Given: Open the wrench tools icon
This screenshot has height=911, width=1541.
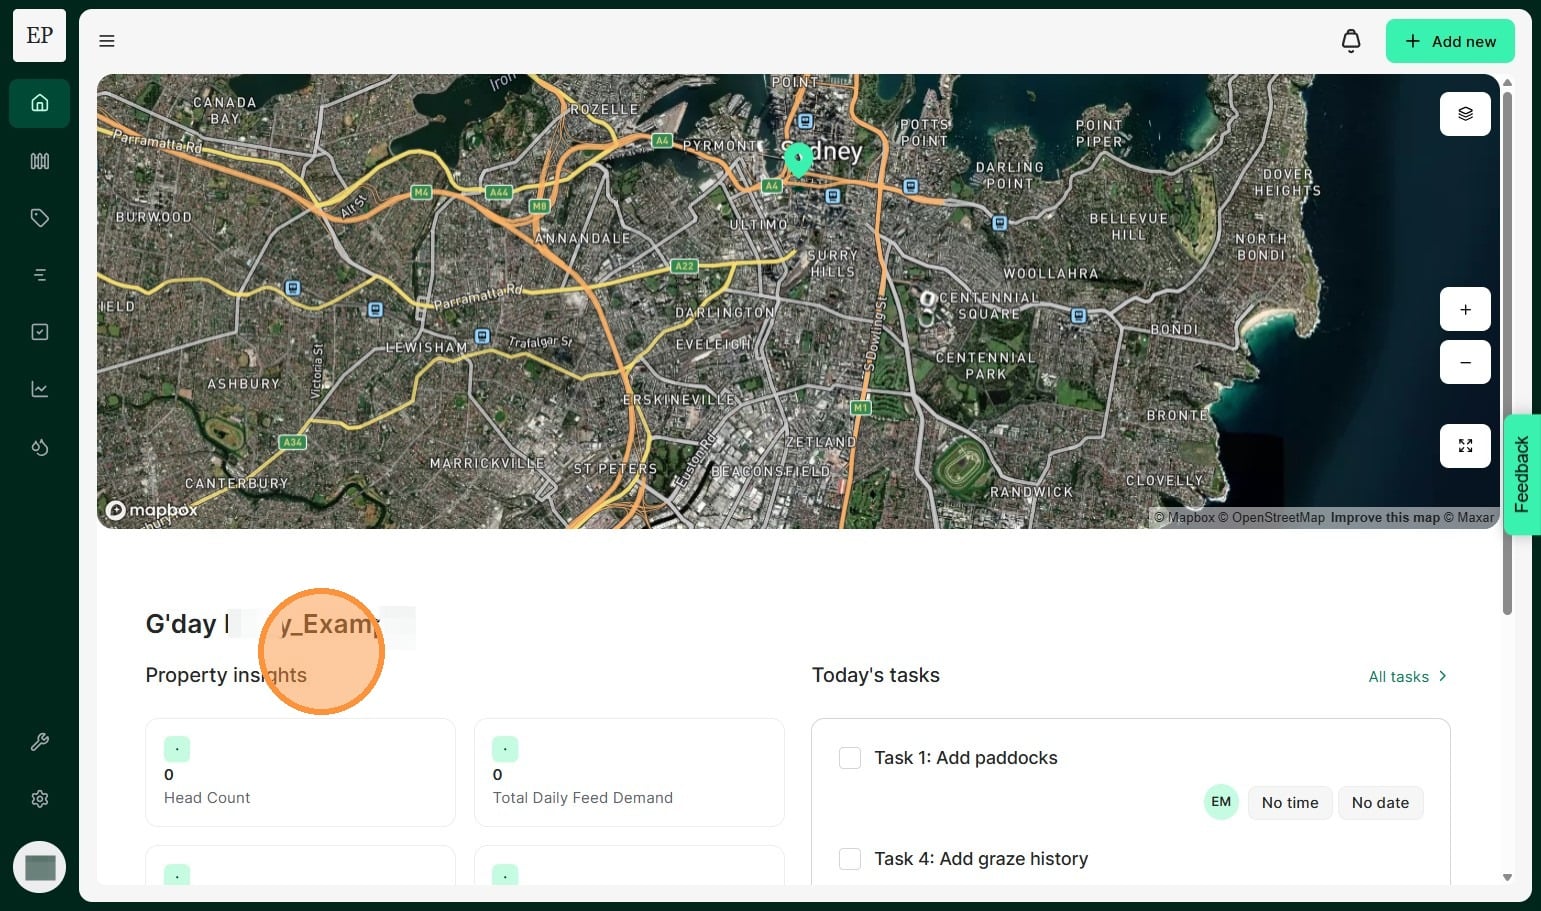Looking at the screenshot, I should click(40, 742).
